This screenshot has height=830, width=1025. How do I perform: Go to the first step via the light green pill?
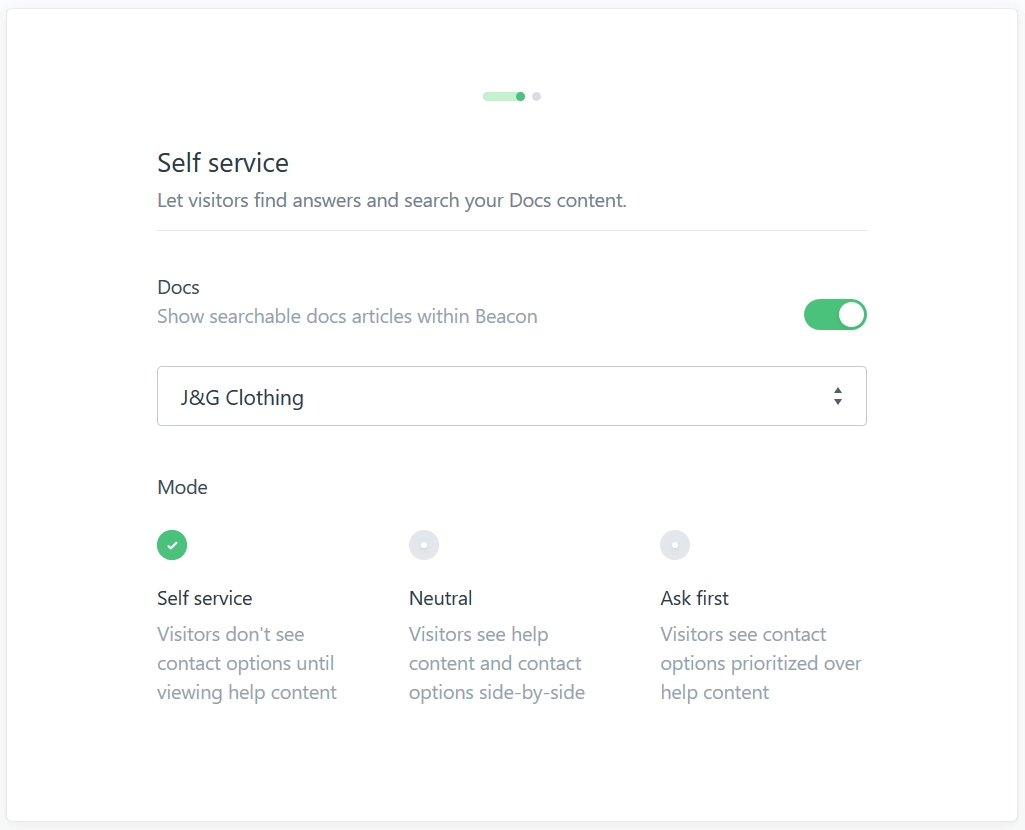pyautogui.click(x=499, y=97)
